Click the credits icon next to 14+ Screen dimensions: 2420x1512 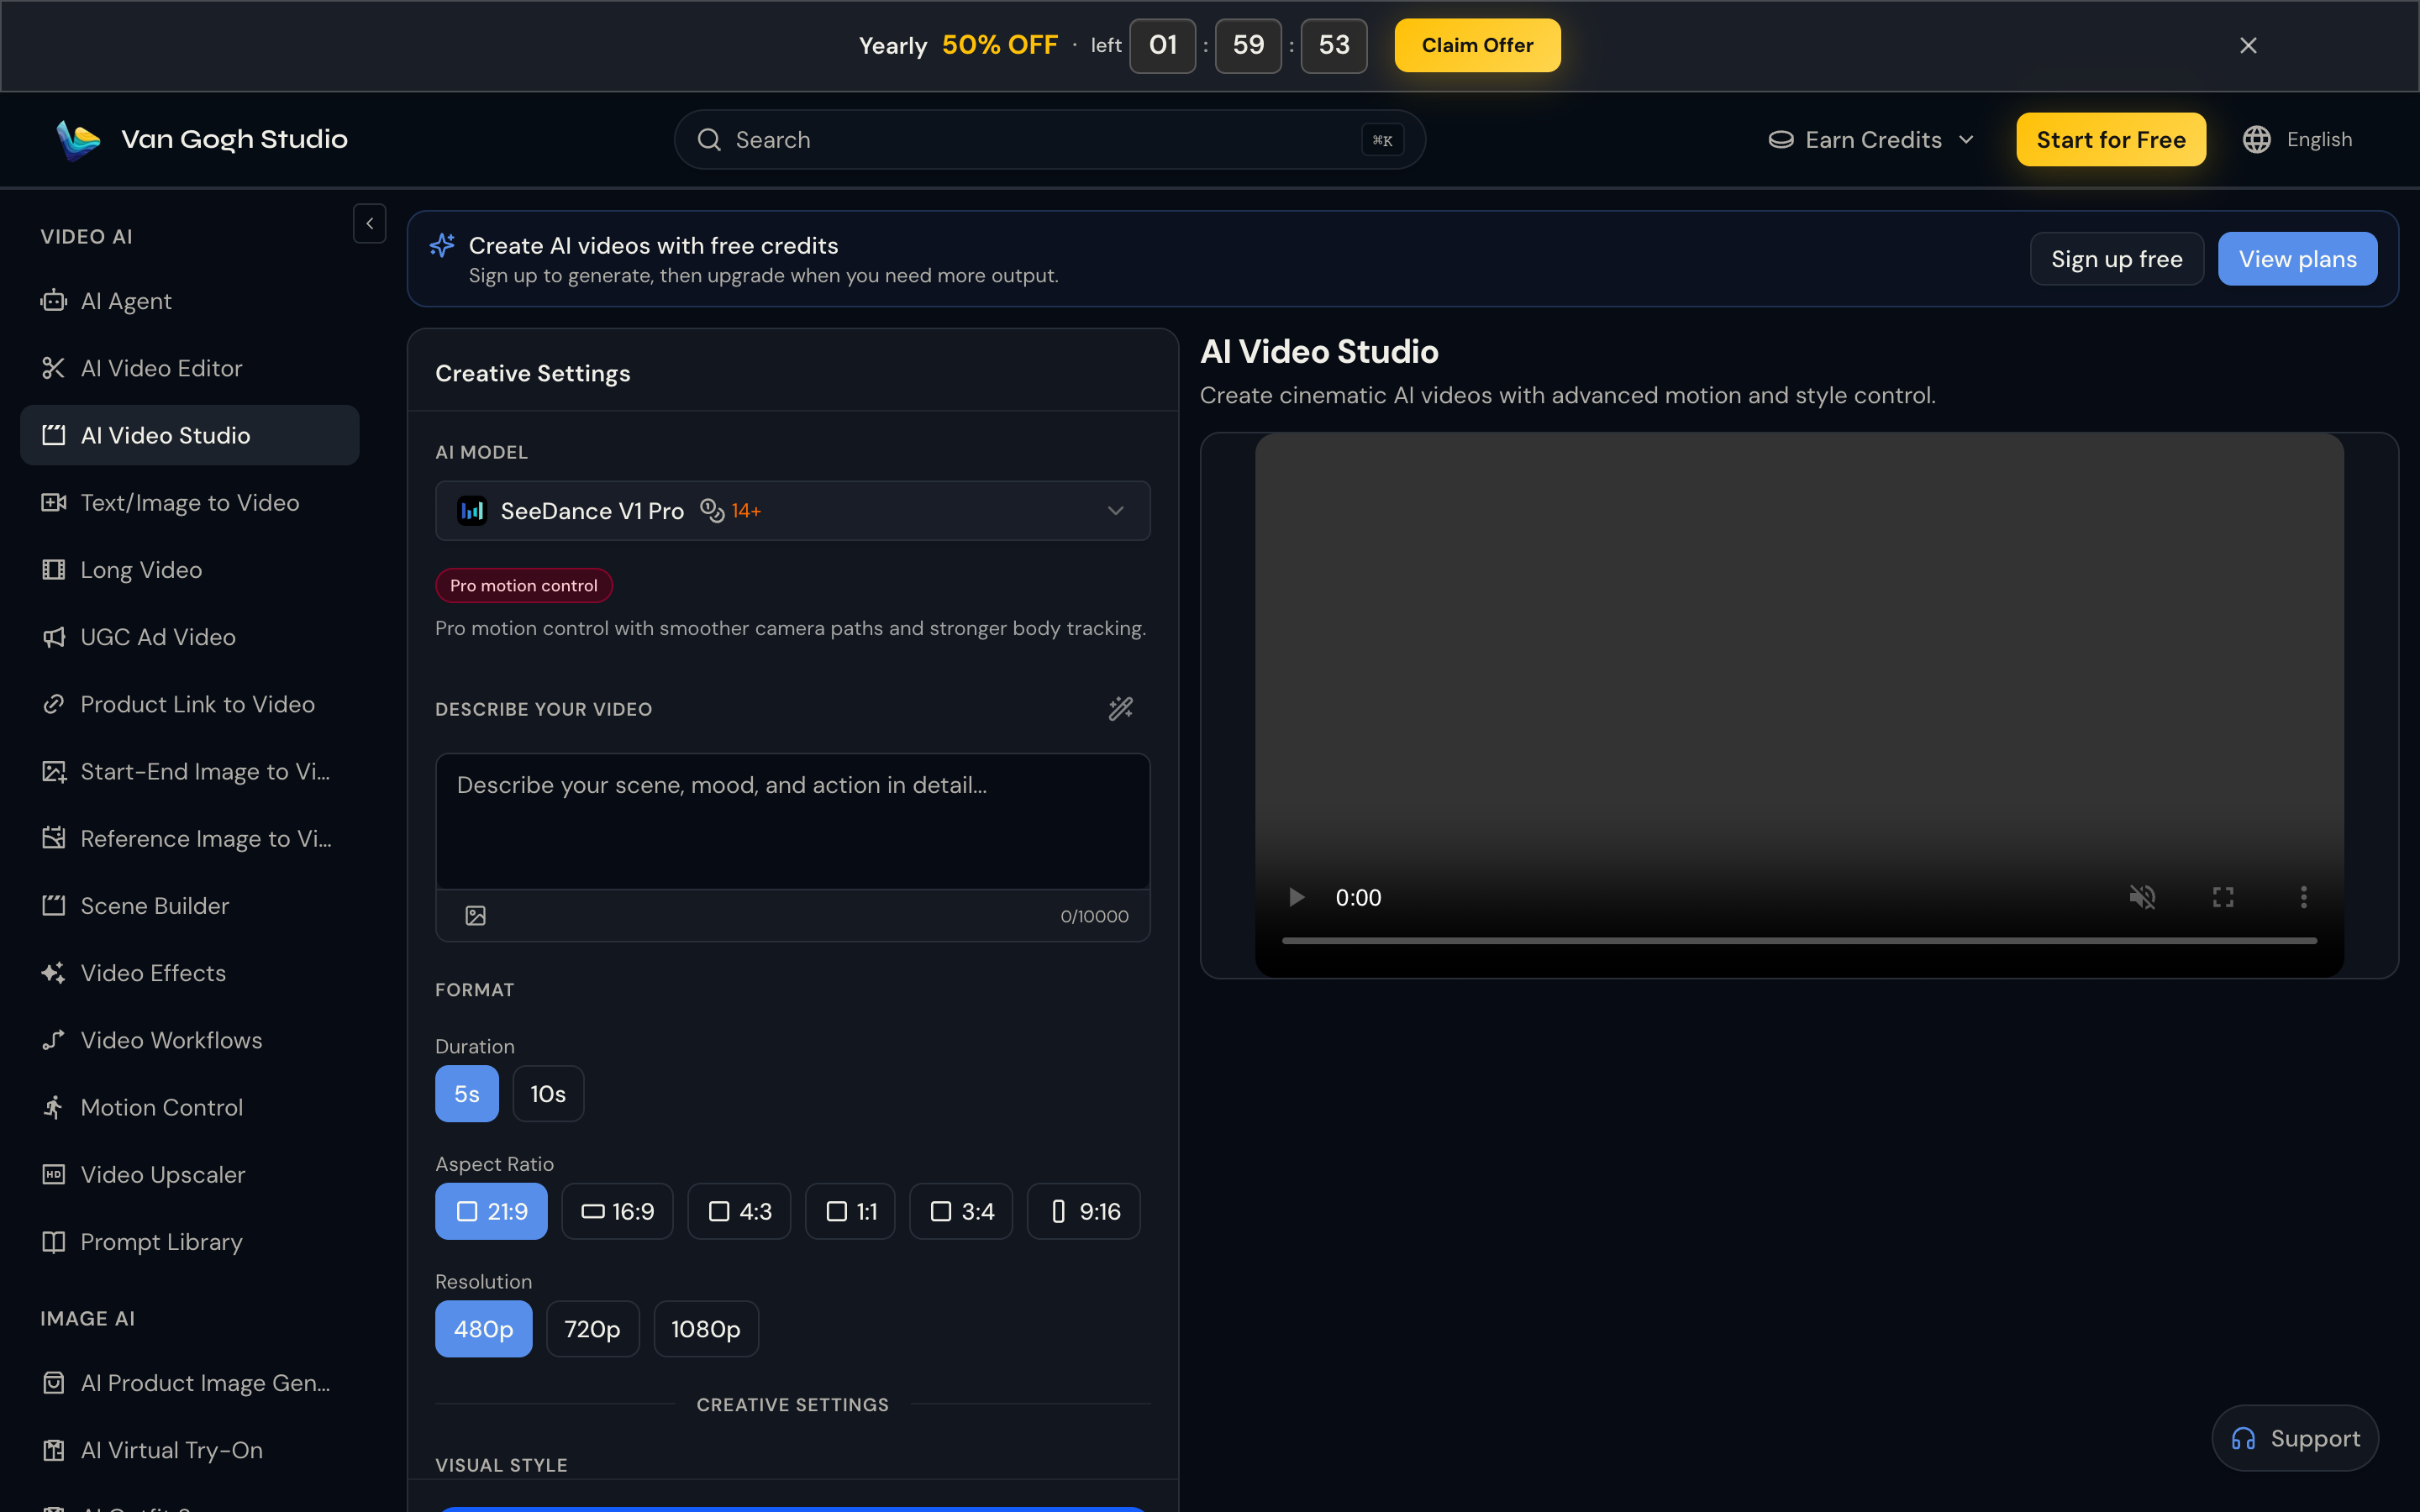(712, 511)
